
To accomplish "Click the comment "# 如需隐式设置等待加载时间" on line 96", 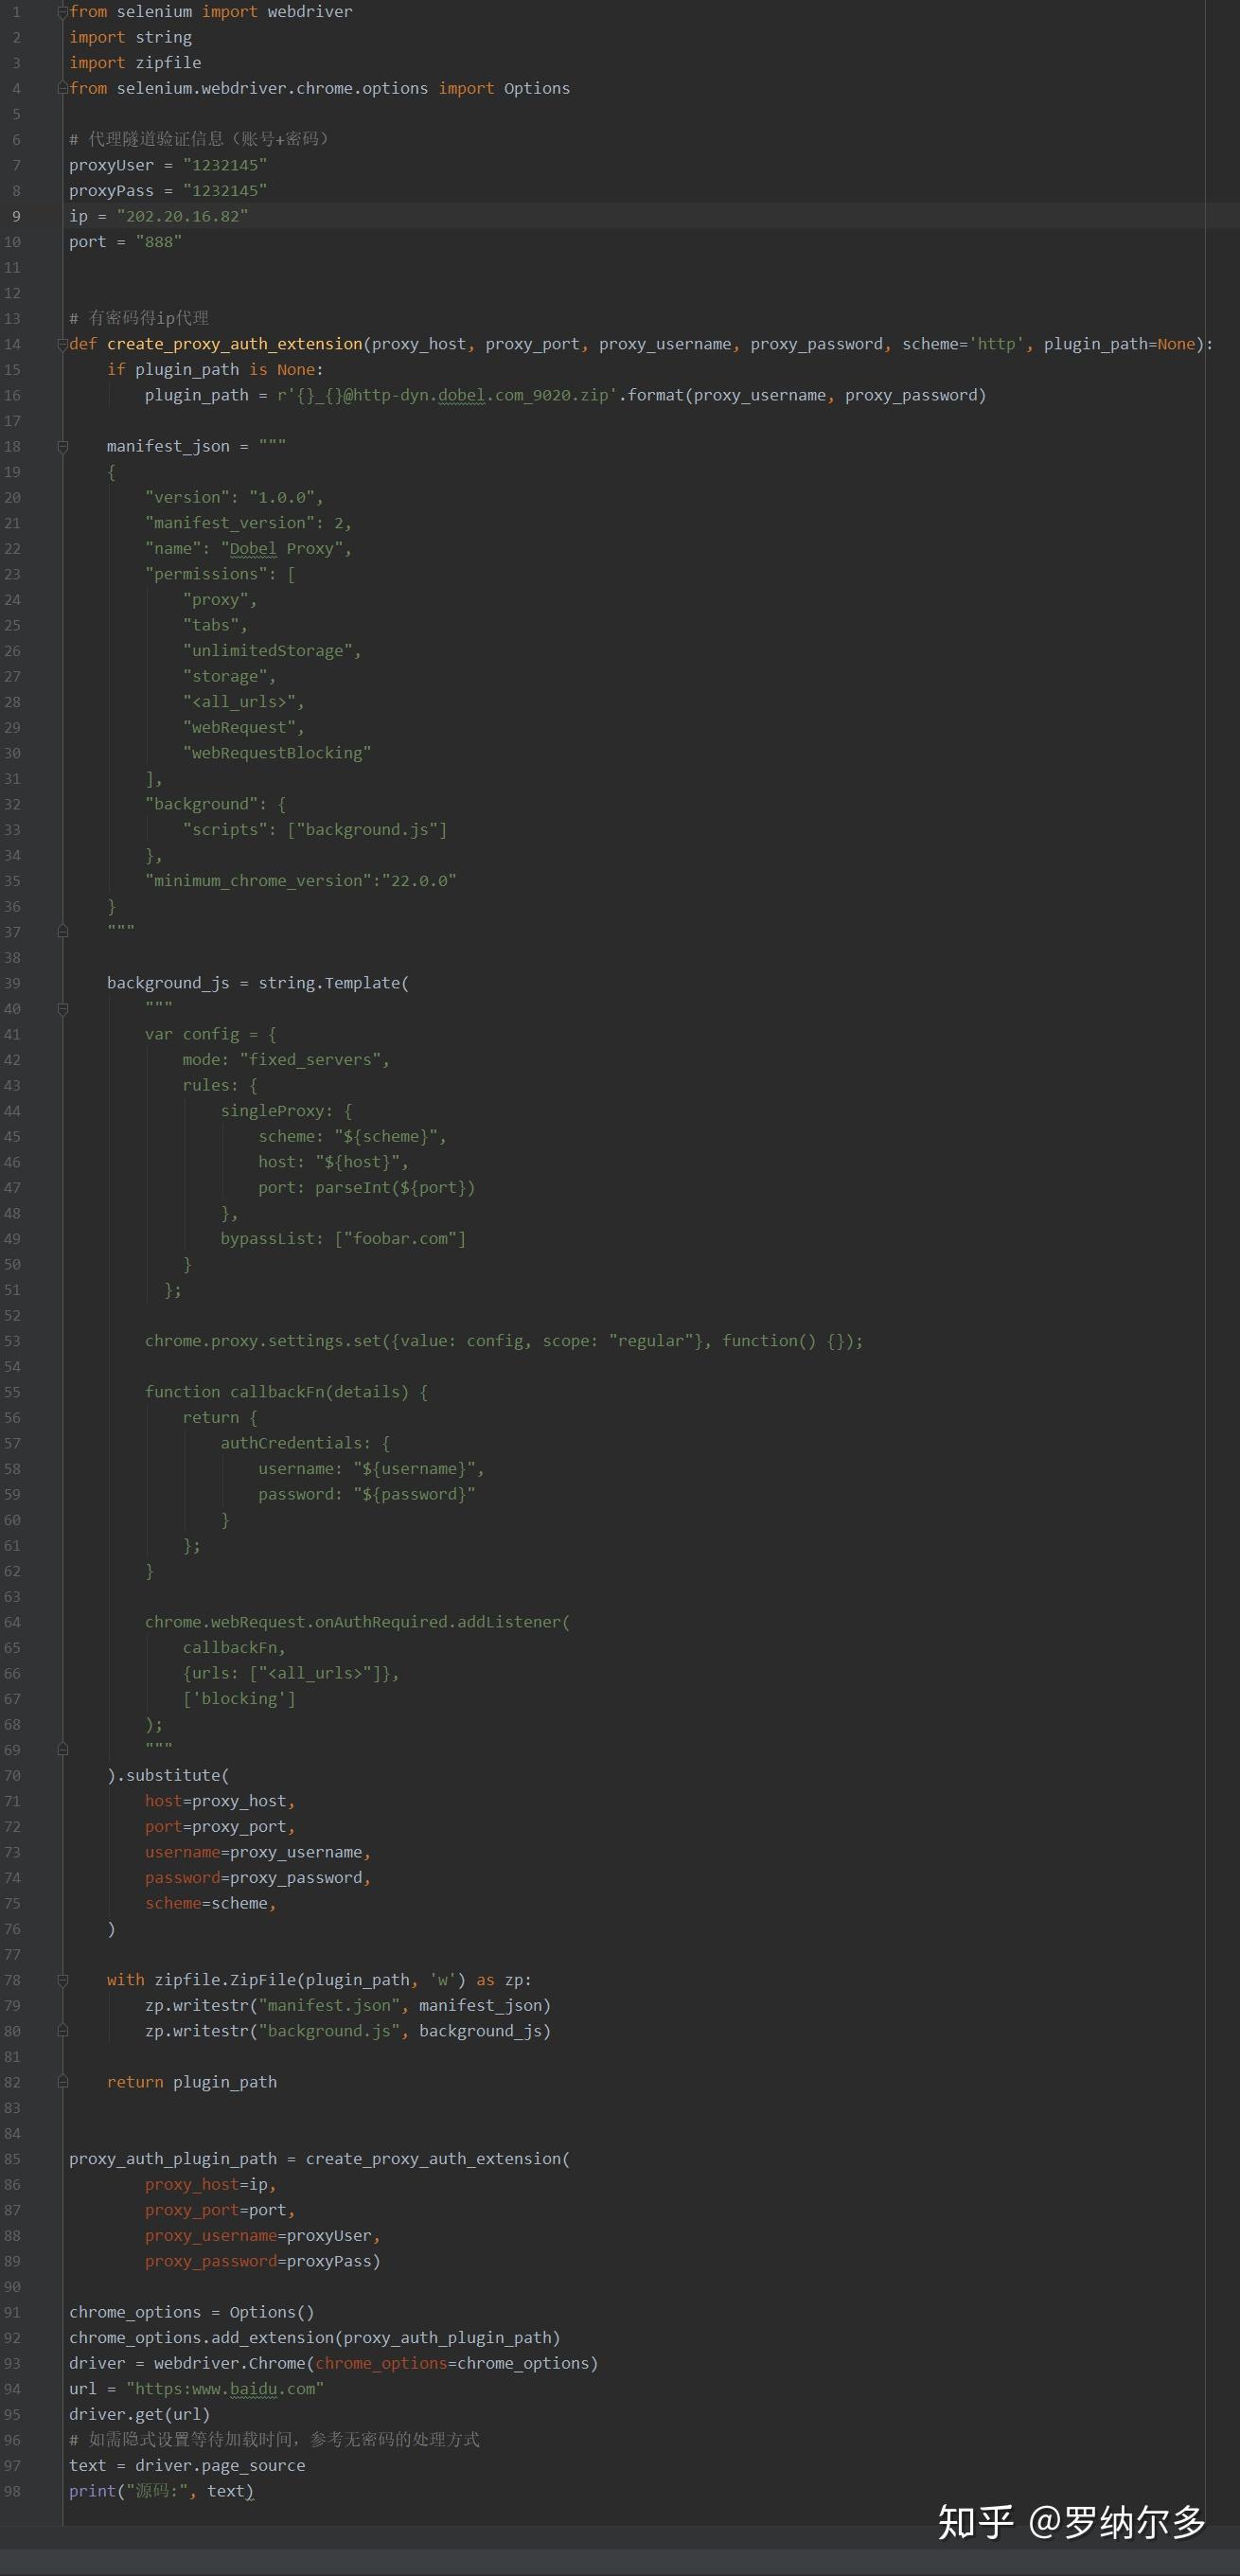I will (x=183, y=2440).
